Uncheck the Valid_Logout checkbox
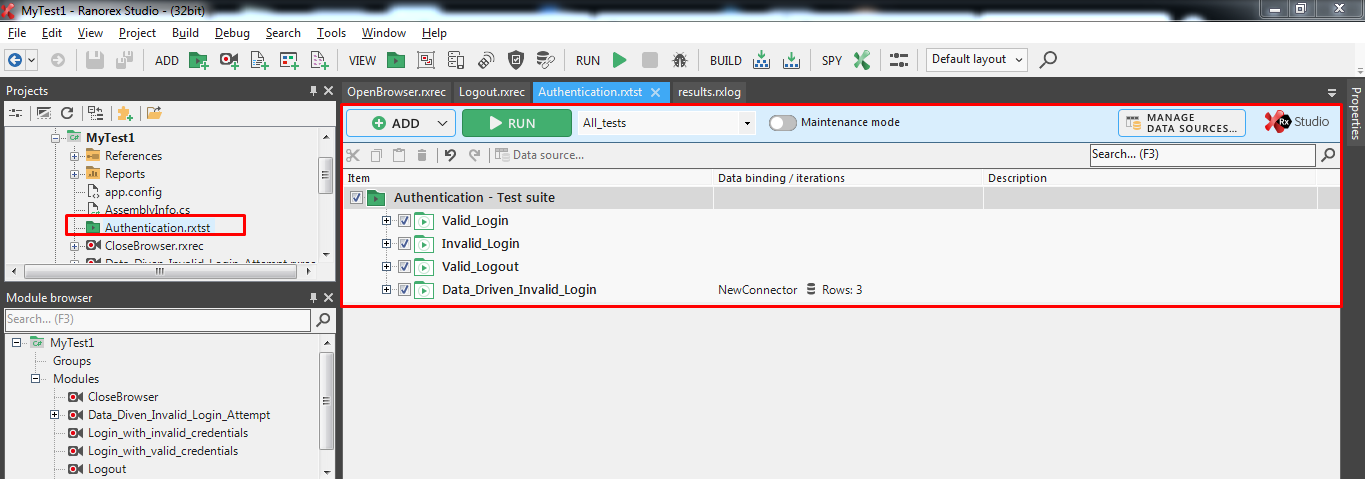This screenshot has width=1365, height=479. [404, 267]
